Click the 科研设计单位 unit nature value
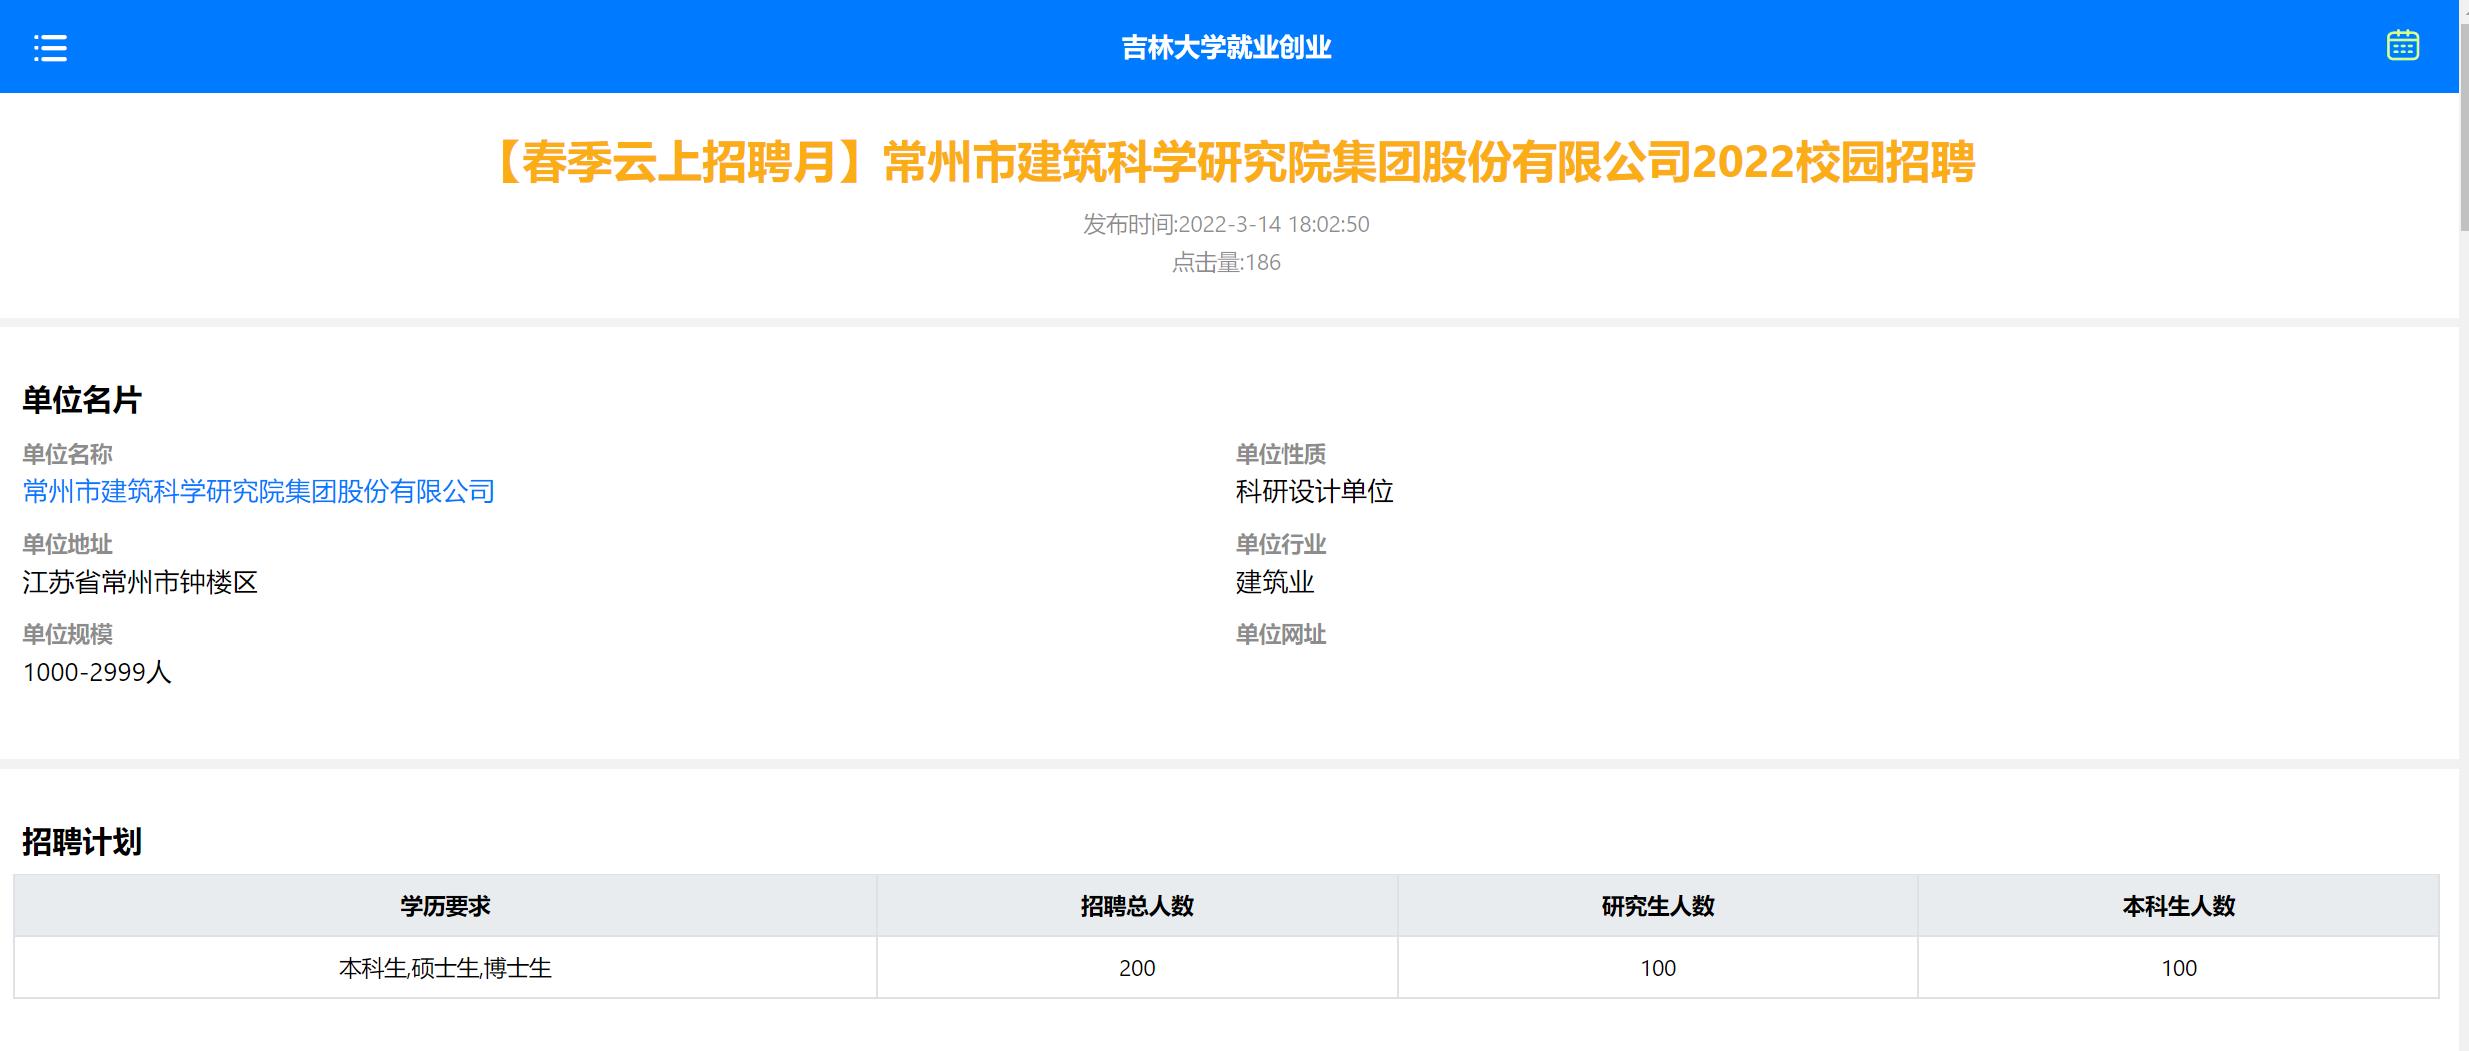 (x=1314, y=491)
